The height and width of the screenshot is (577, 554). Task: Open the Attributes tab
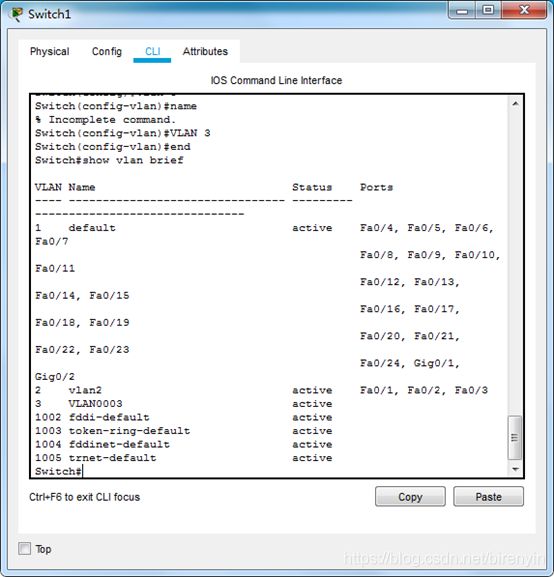pyautogui.click(x=205, y=52)
